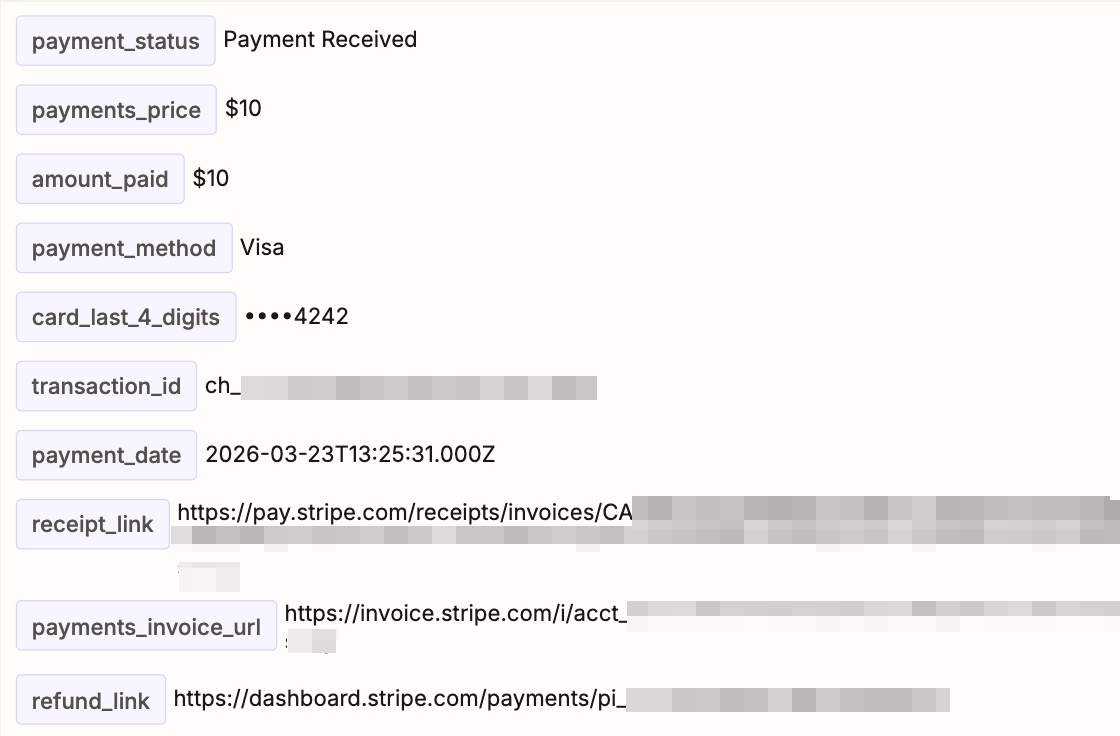1120x736 pixels.
Task: Click the amount_paid field tag
Action: point(100,179)
